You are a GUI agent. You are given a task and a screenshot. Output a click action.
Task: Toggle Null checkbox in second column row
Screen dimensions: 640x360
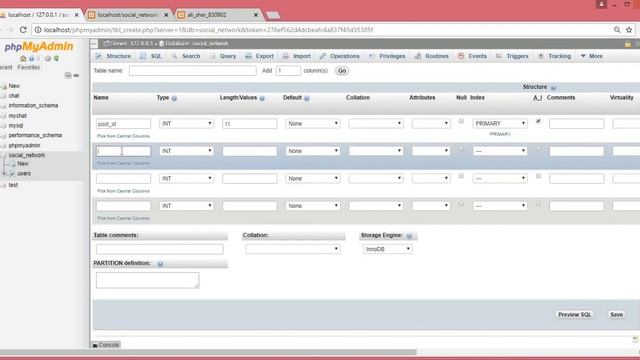[461, 149]
